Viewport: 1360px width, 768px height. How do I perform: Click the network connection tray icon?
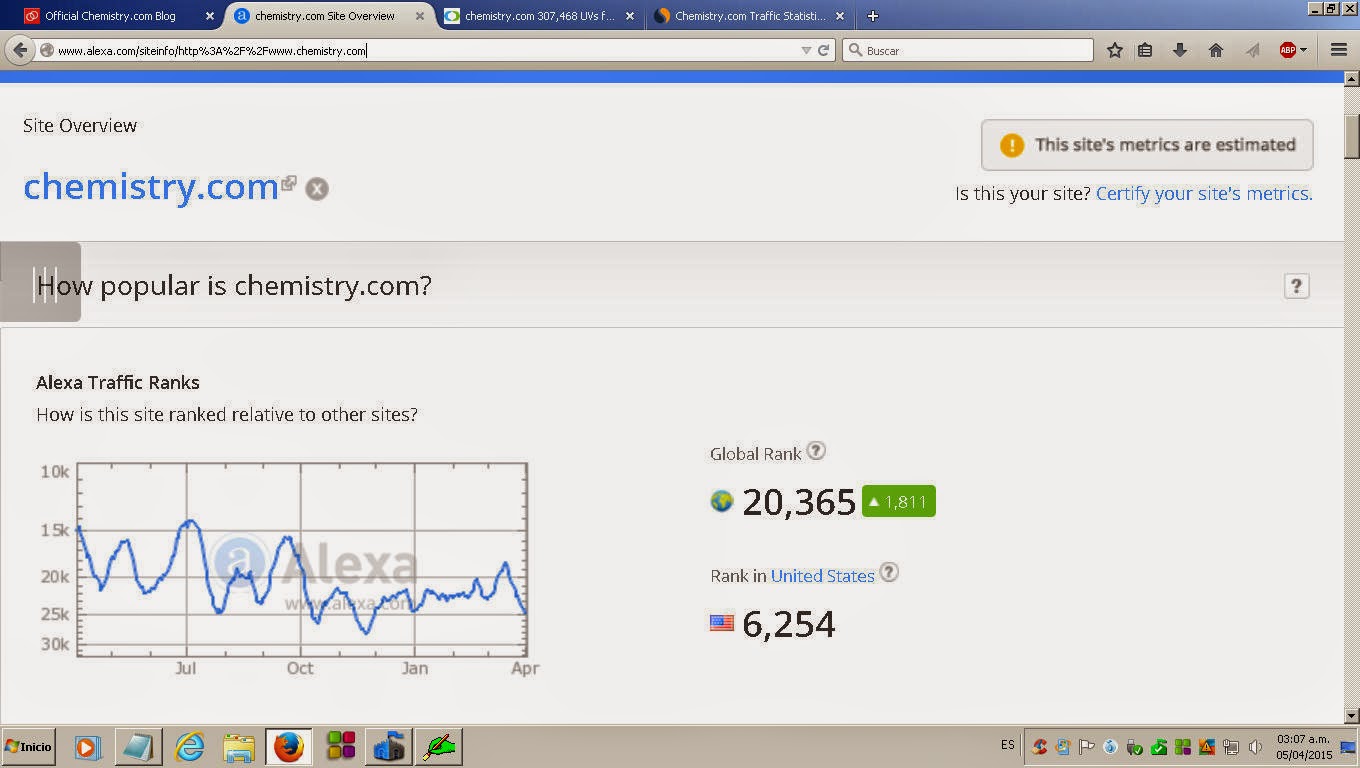click(x=1231, y=747)
